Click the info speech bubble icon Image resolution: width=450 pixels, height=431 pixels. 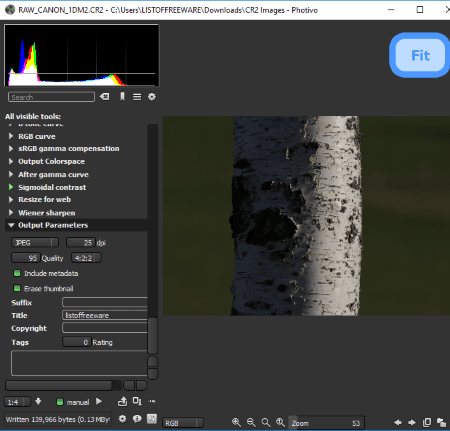(137, 419)
